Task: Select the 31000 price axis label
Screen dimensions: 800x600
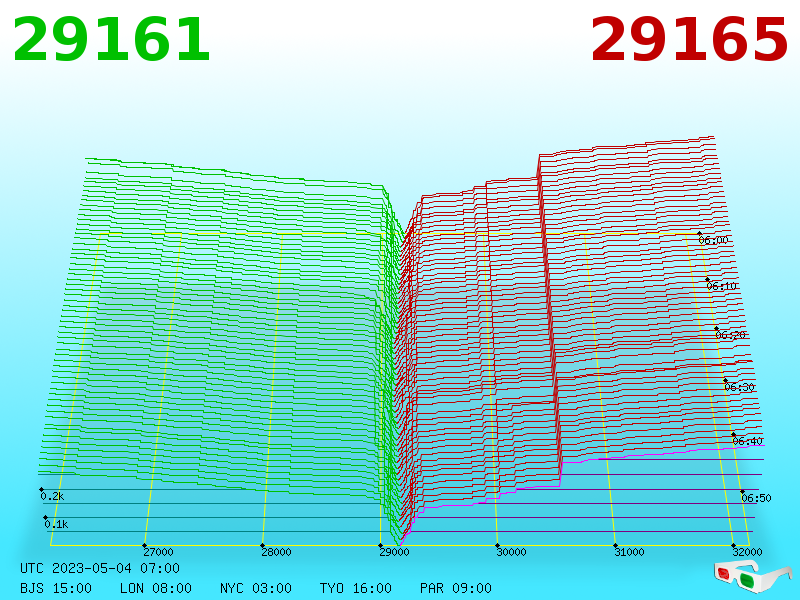Action: click(x=629, y=552)
